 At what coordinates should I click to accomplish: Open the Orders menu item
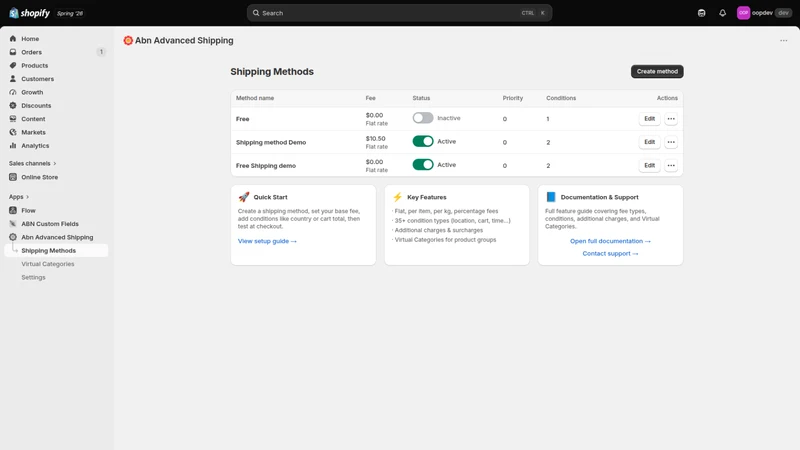click(56, 52)
